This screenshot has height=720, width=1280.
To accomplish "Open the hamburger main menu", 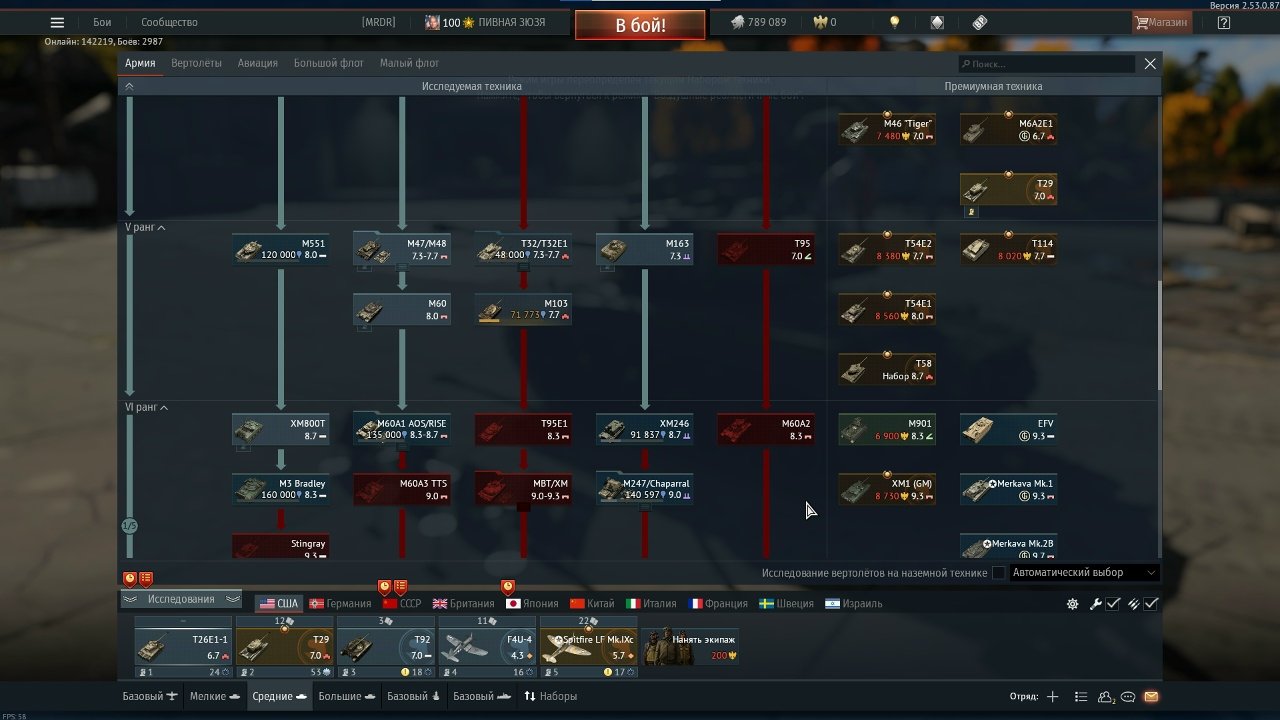I will (57, 22).
